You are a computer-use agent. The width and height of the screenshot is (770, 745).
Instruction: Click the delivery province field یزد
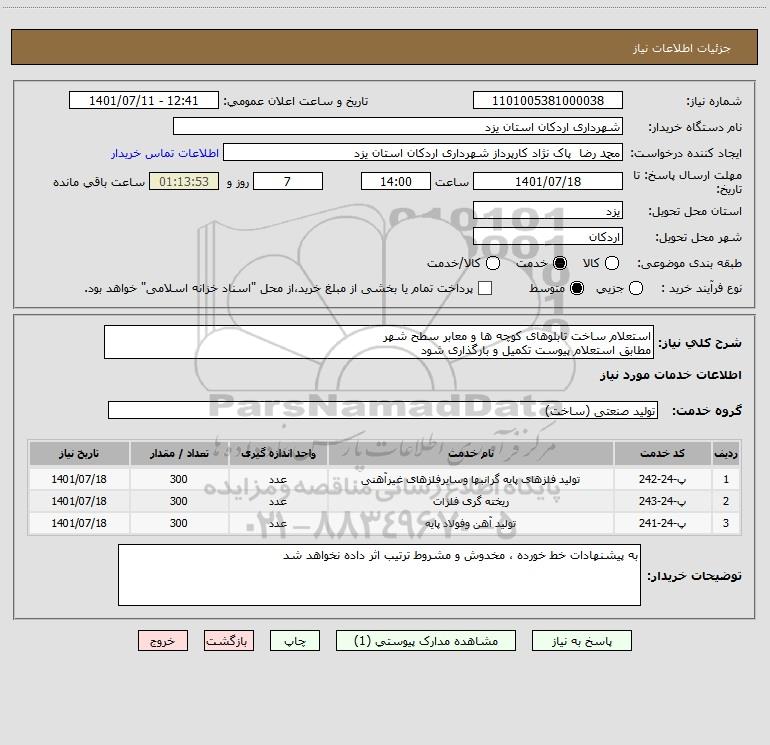548,210
